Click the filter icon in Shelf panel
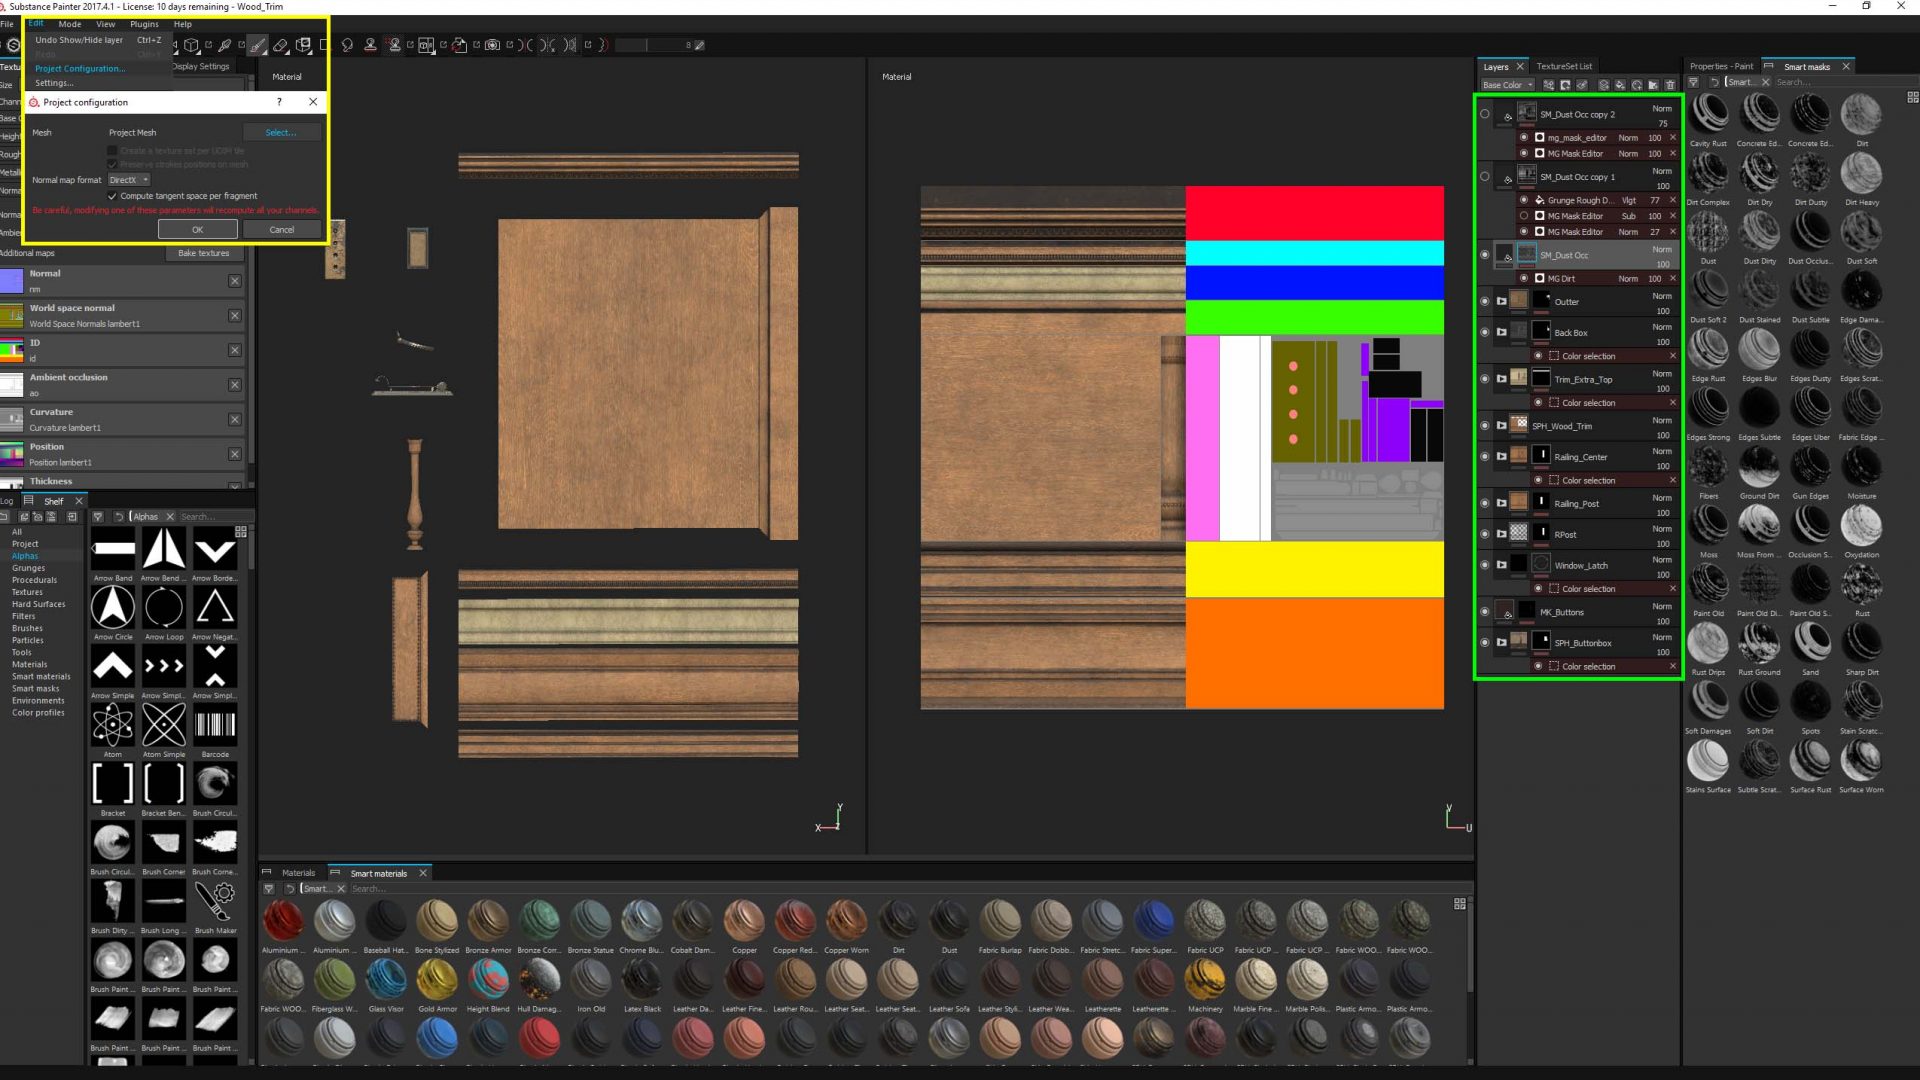Image resolution: width=1920 pixels, height=1080 pixels. 97,517
